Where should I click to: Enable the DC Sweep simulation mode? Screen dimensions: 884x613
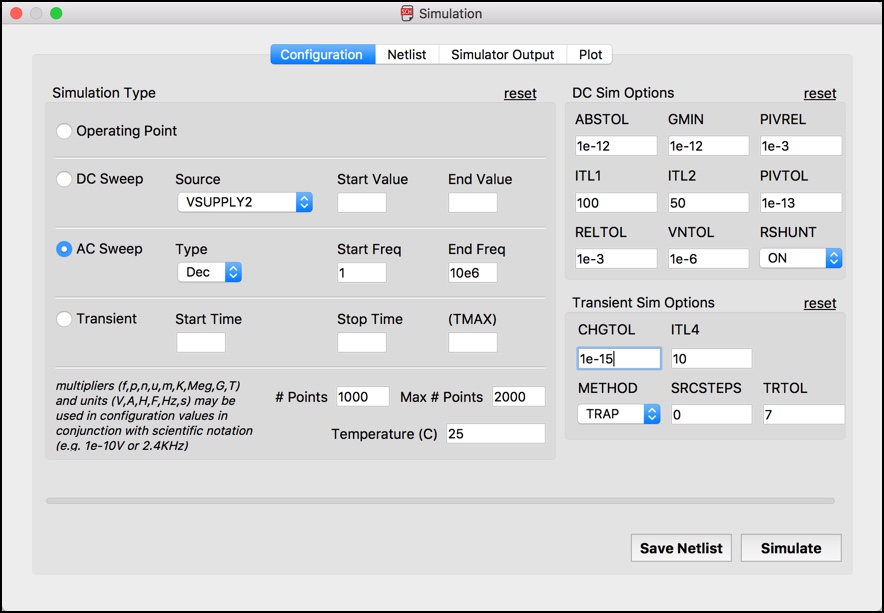[64, 179]
